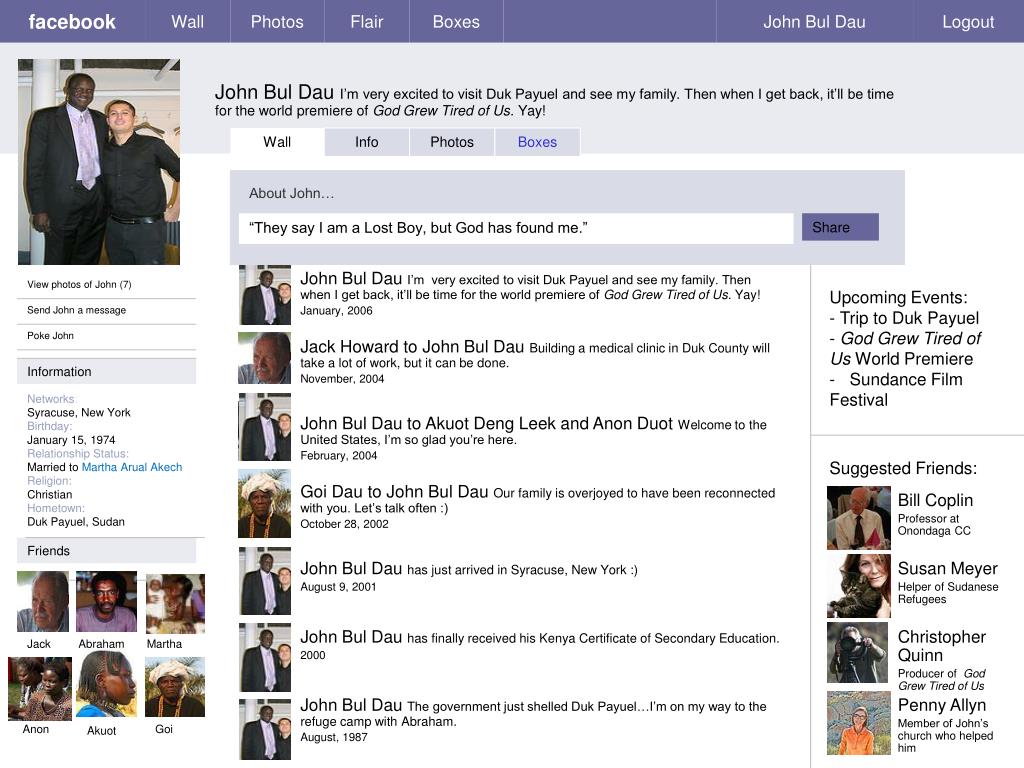Open Christopher Quinn's suggested friend photo
This screenshot has height=768, width=1024.
click(x=857, y=652)
